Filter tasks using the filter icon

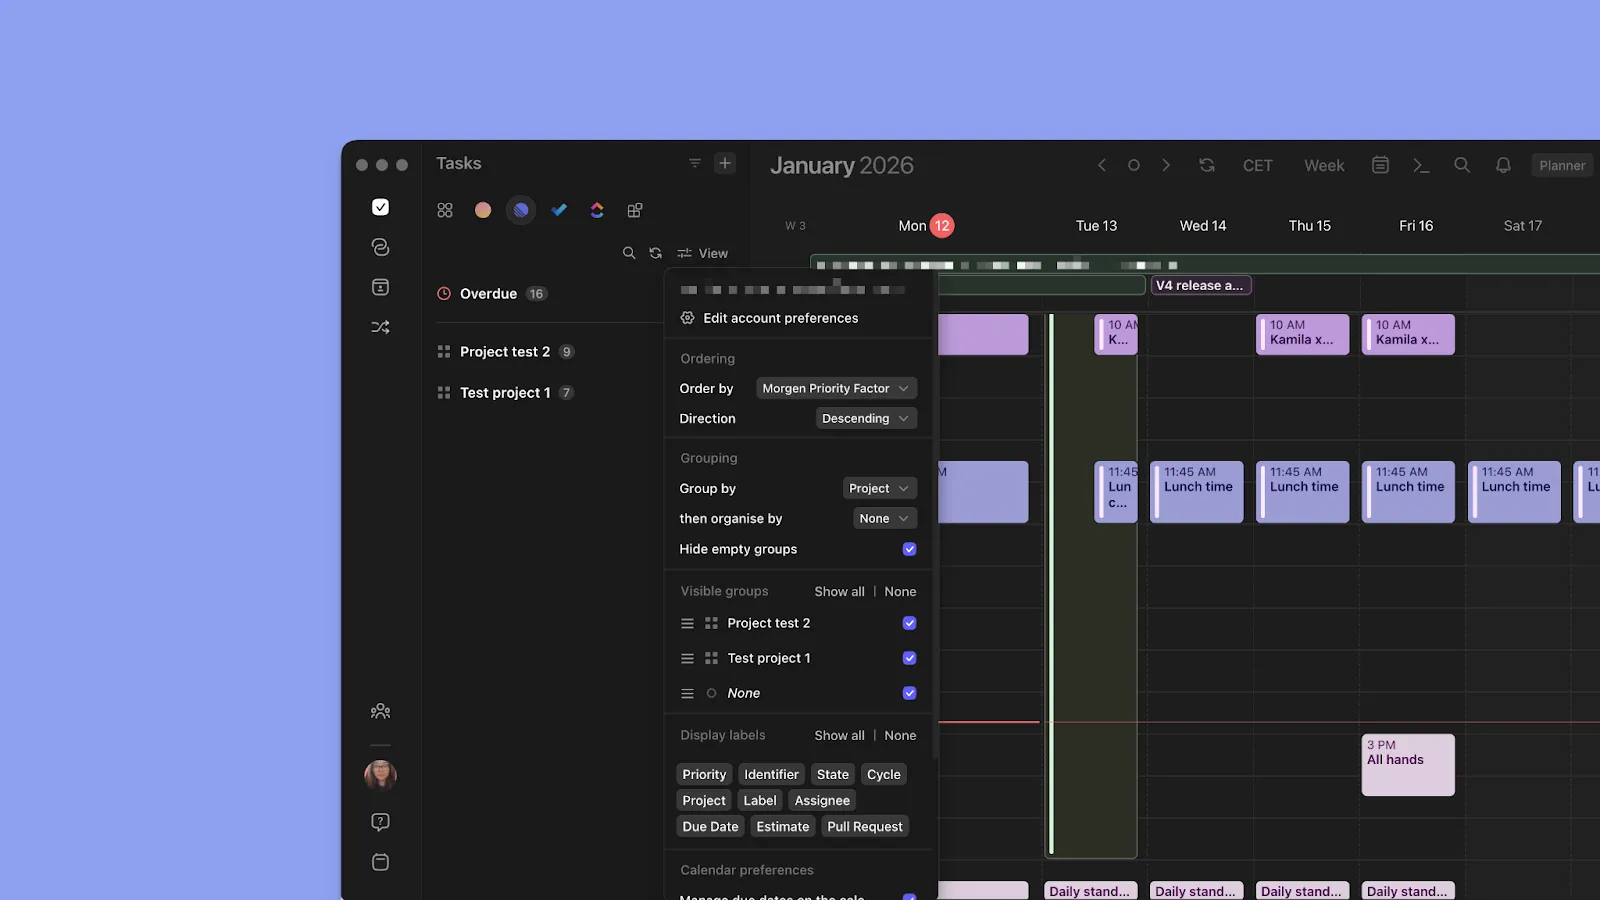tap(695, 163)
